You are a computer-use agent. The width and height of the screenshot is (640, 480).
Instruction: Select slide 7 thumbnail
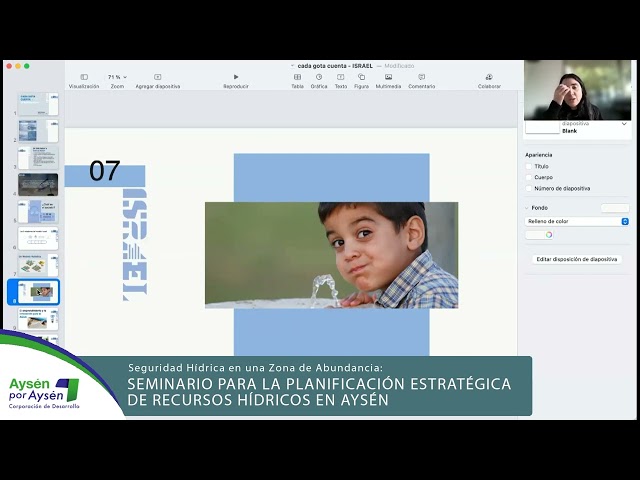[38, 265]
